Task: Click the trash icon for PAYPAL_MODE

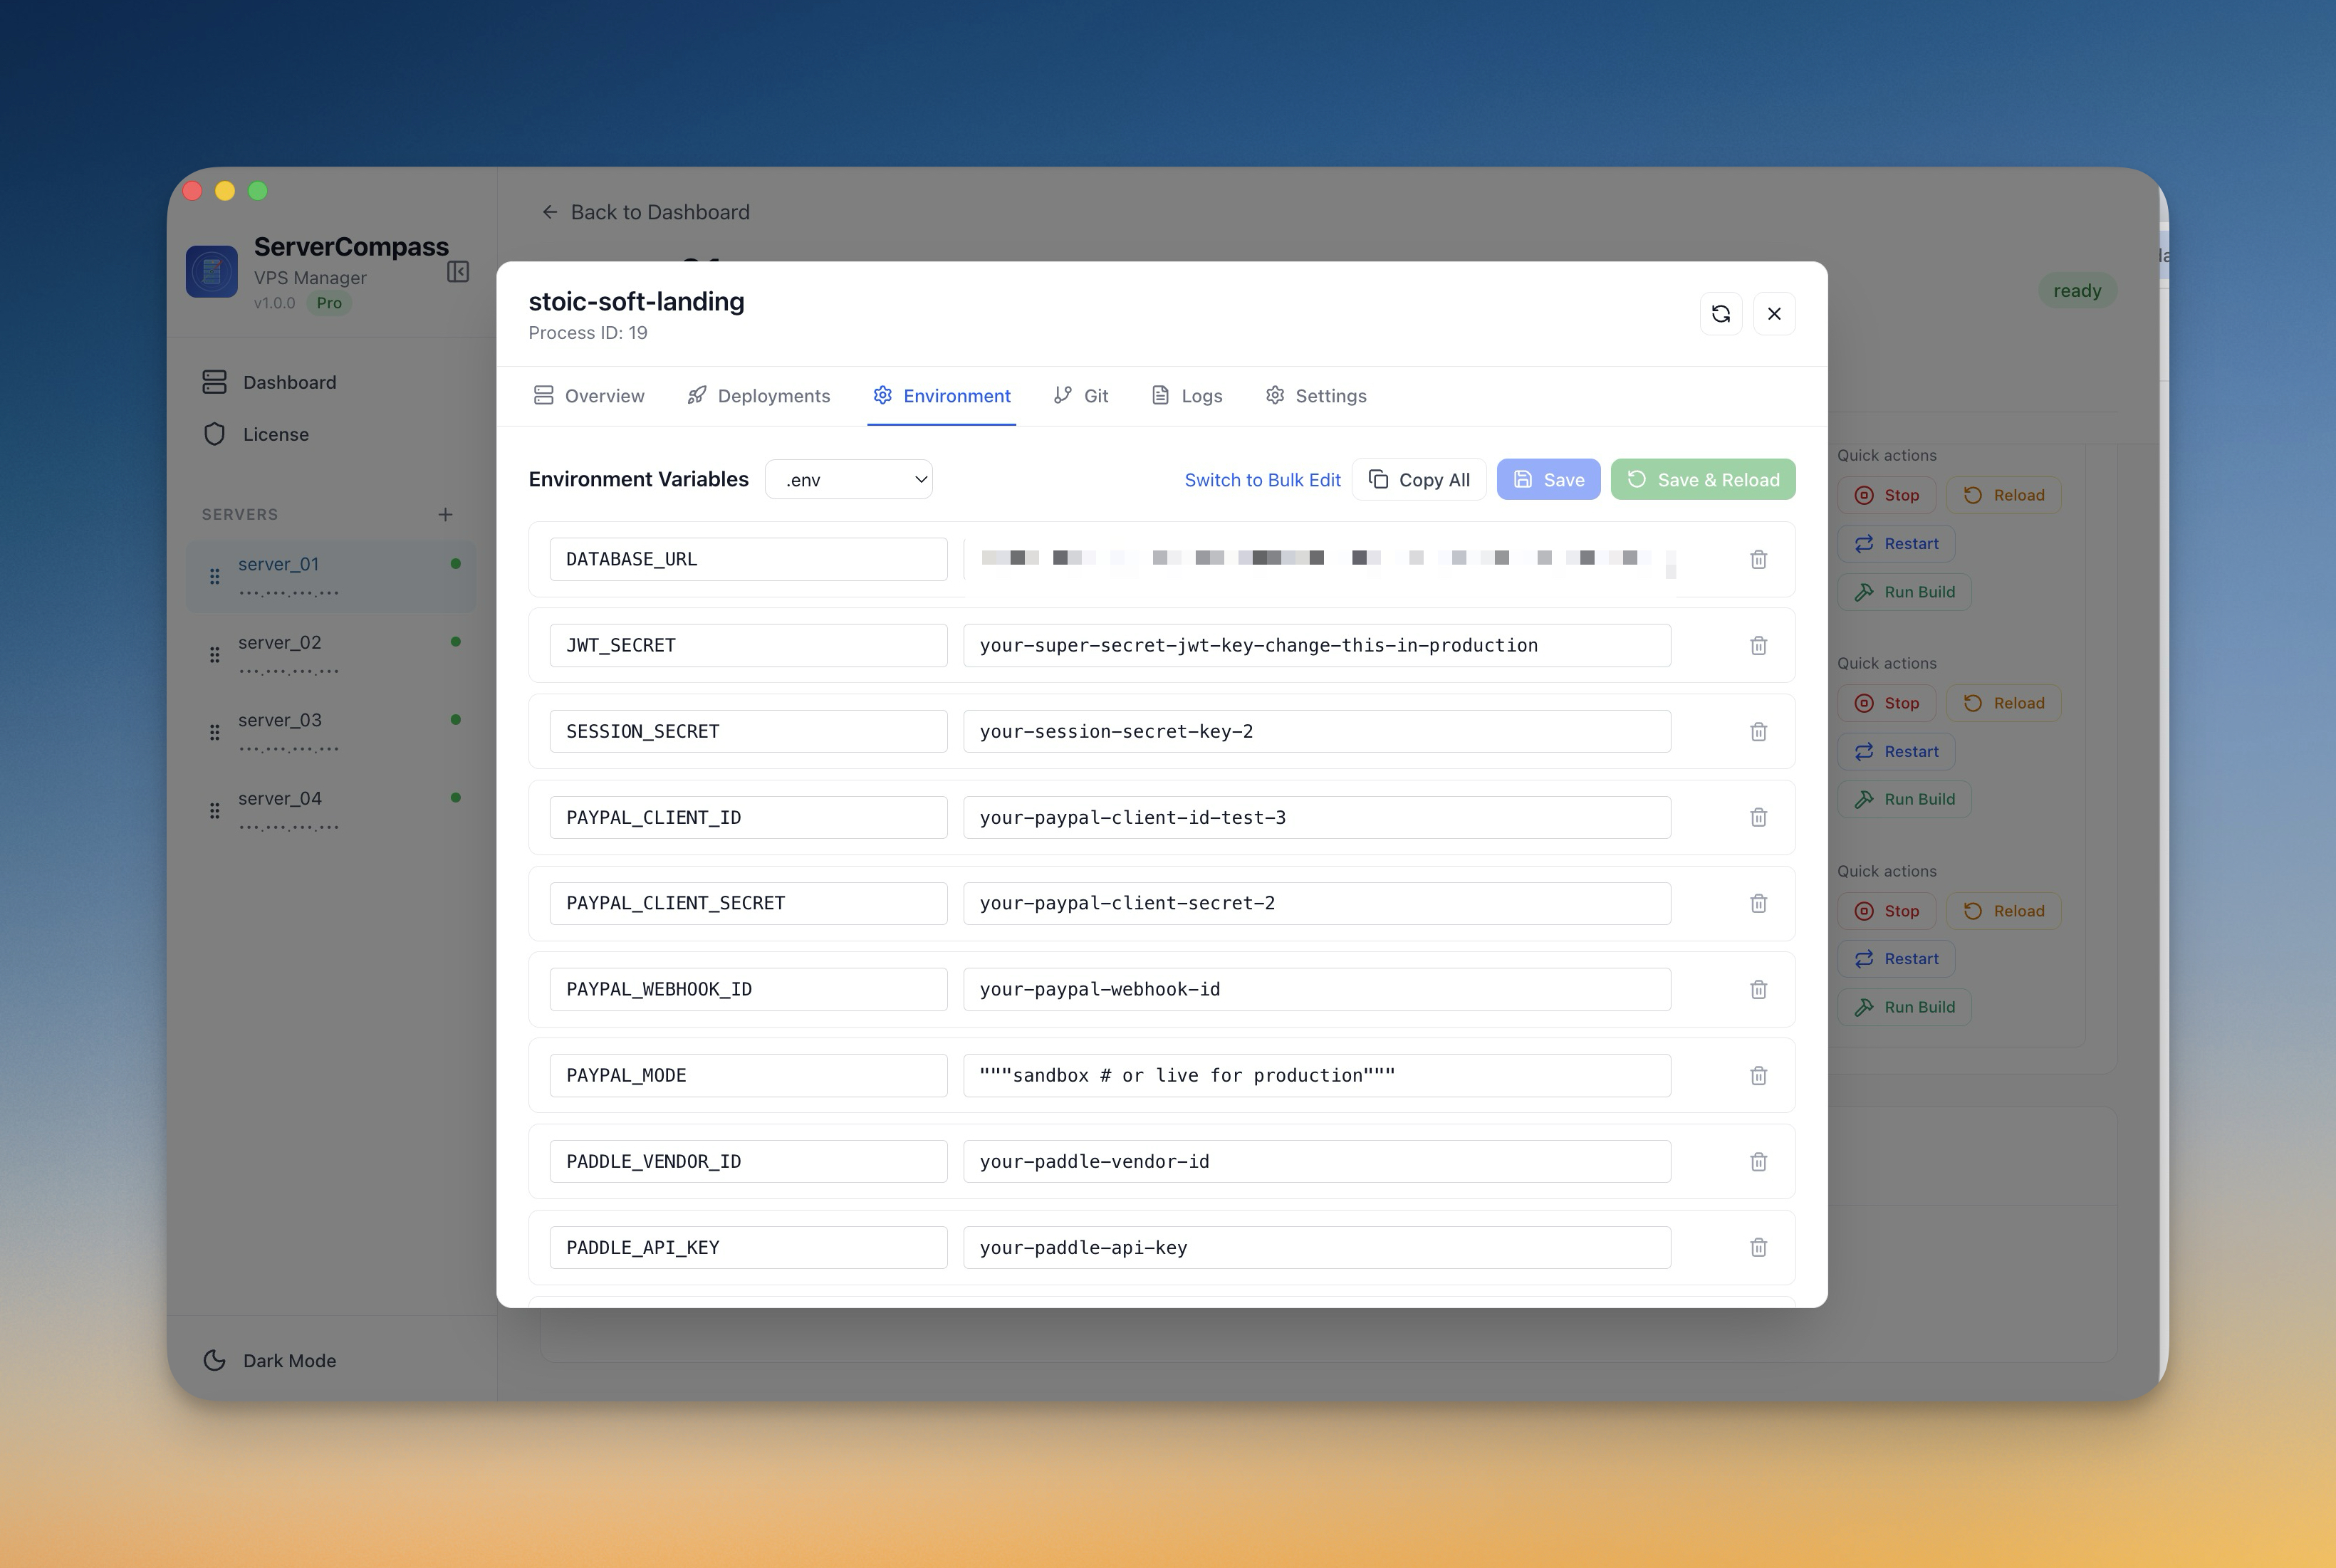Action: coord(1758,1076)
